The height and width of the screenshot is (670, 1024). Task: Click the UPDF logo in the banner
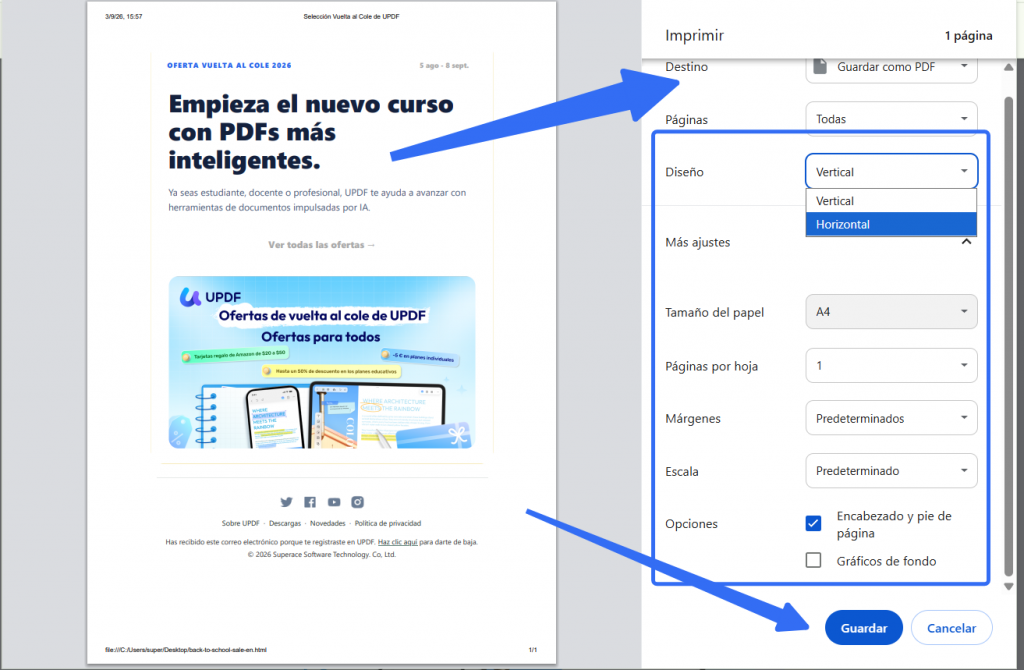tap(210, 297)
